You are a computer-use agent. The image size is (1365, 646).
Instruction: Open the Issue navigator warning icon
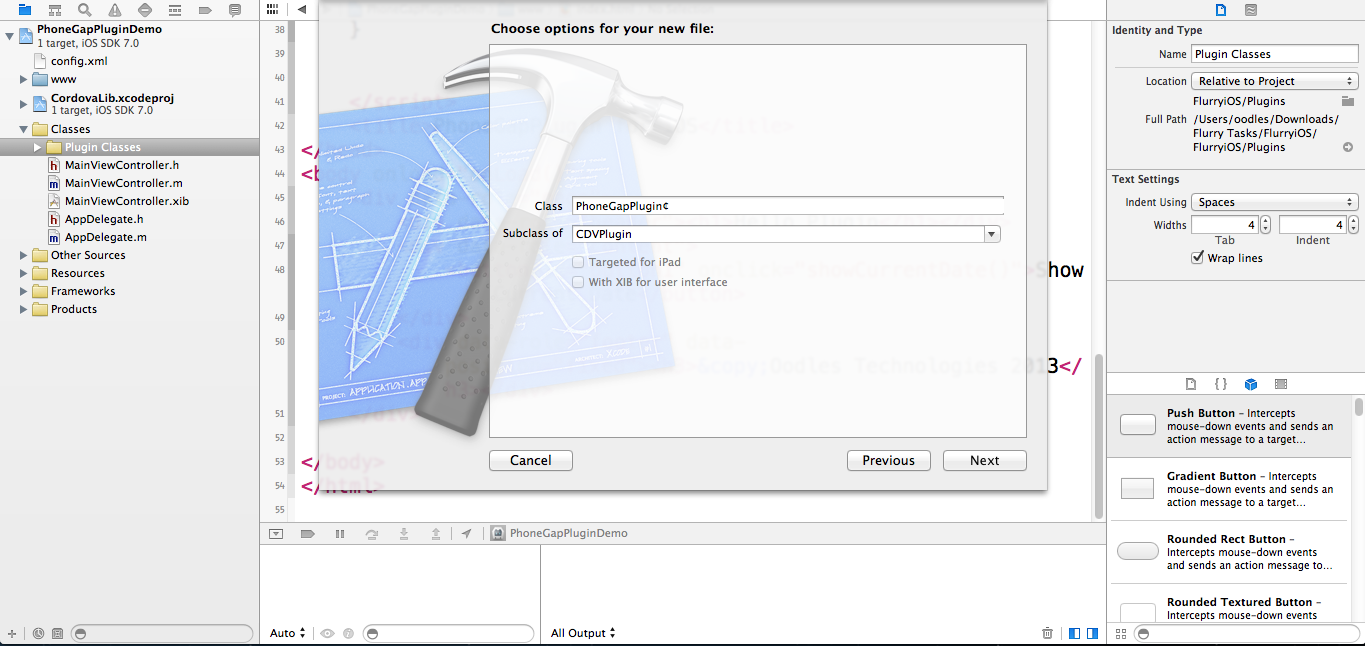[115, 10]
